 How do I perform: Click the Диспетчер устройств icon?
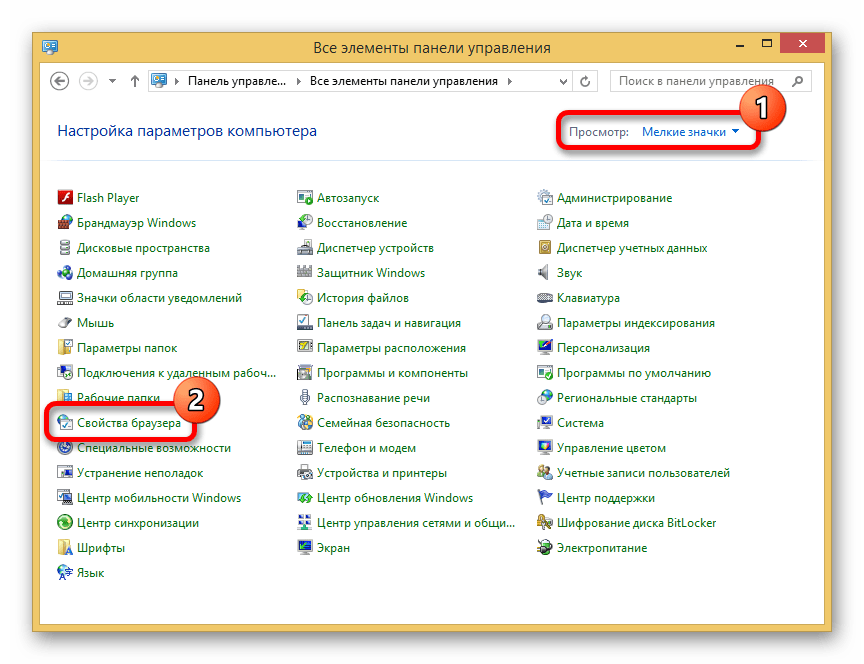(x=305, y=247)
